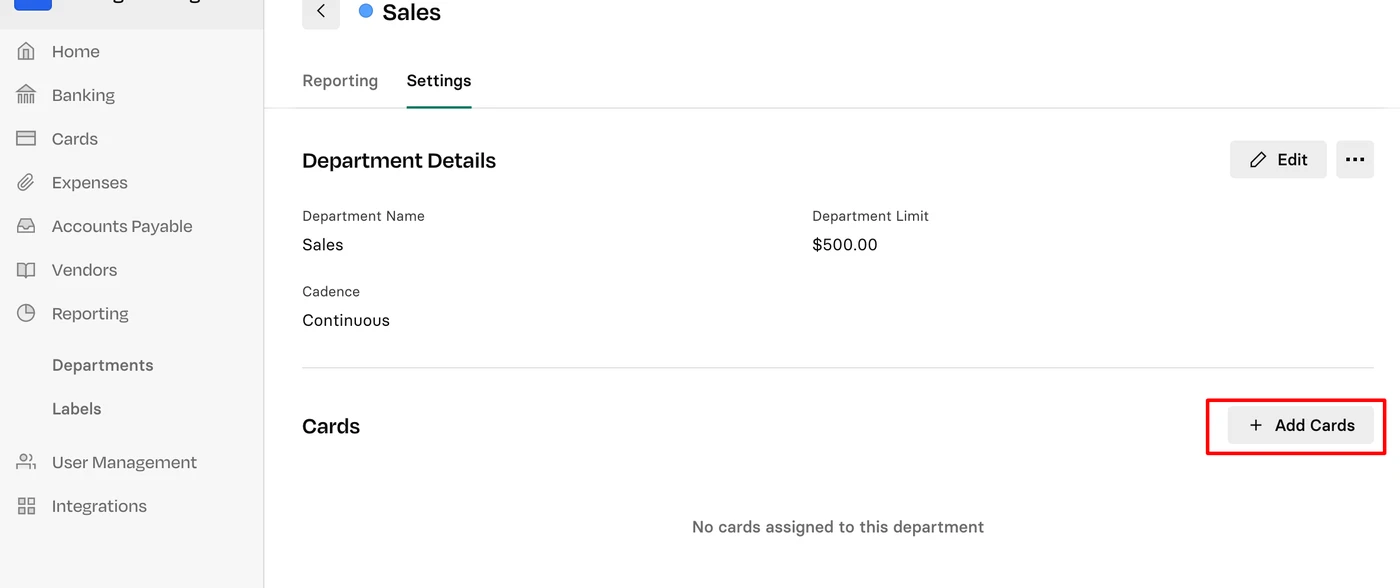The height and width of the screenshot is (588, 1400).
Task: Click the blue company logo at top left
Action: point(33,4)
